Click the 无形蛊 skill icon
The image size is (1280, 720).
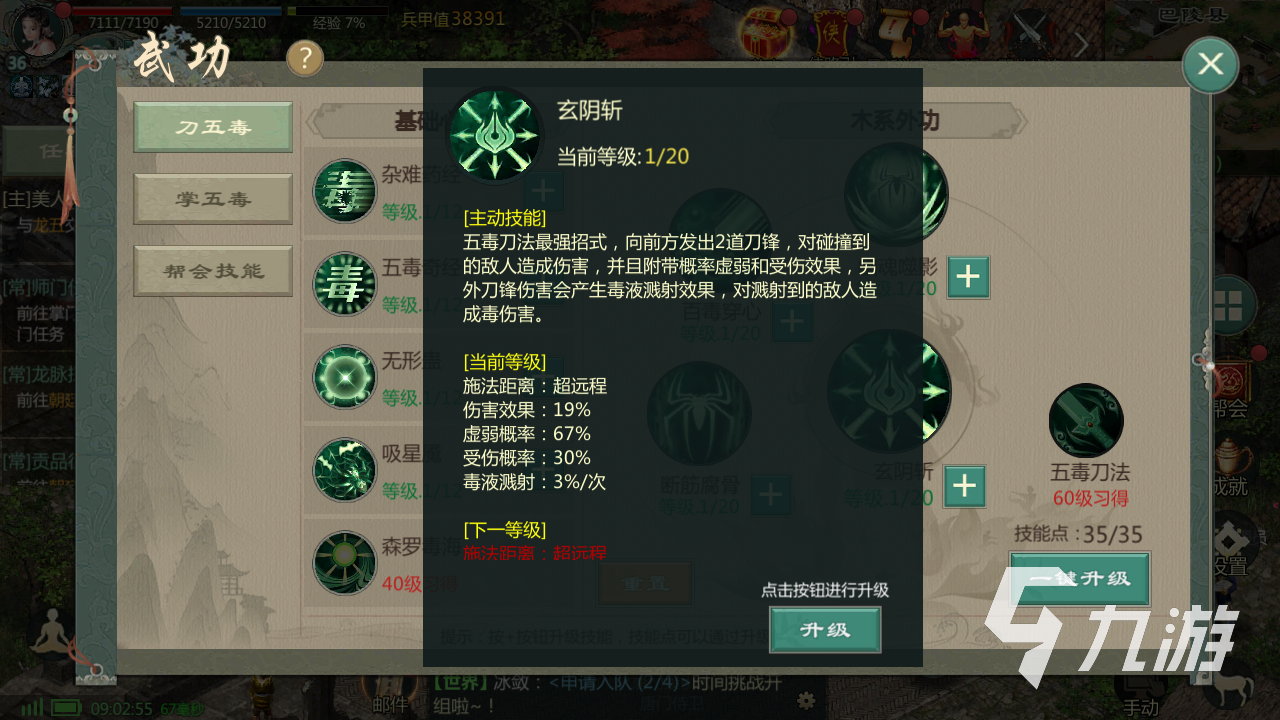tap(344, 376)
